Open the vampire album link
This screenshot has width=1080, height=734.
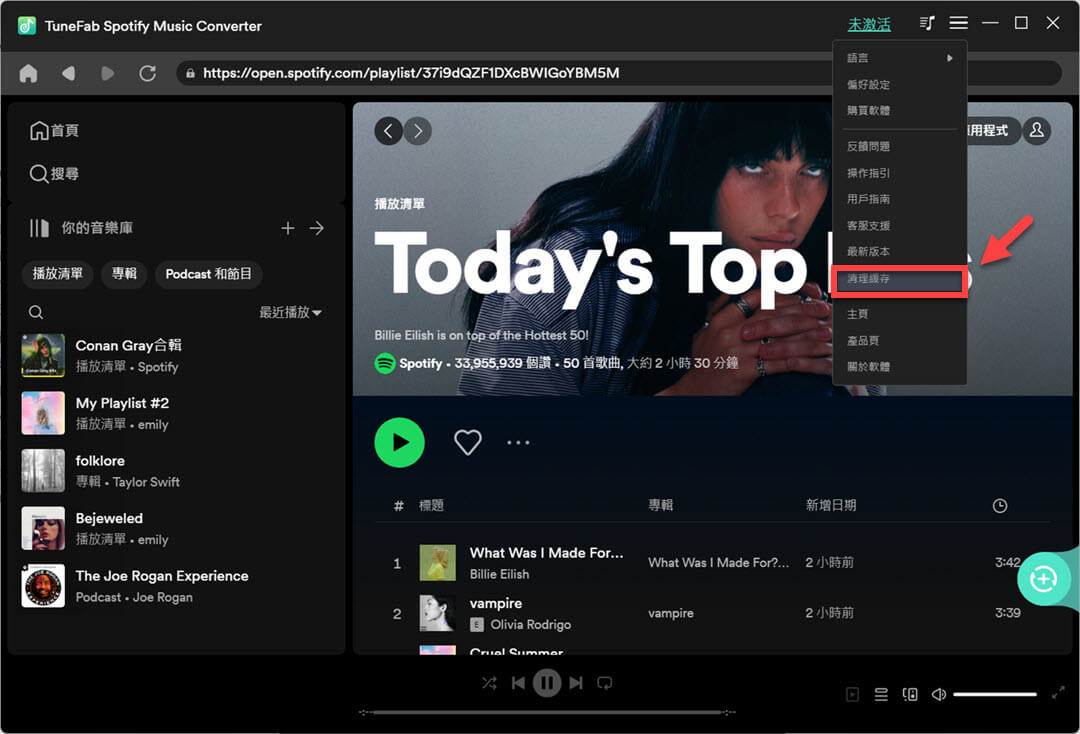(671, 613)
